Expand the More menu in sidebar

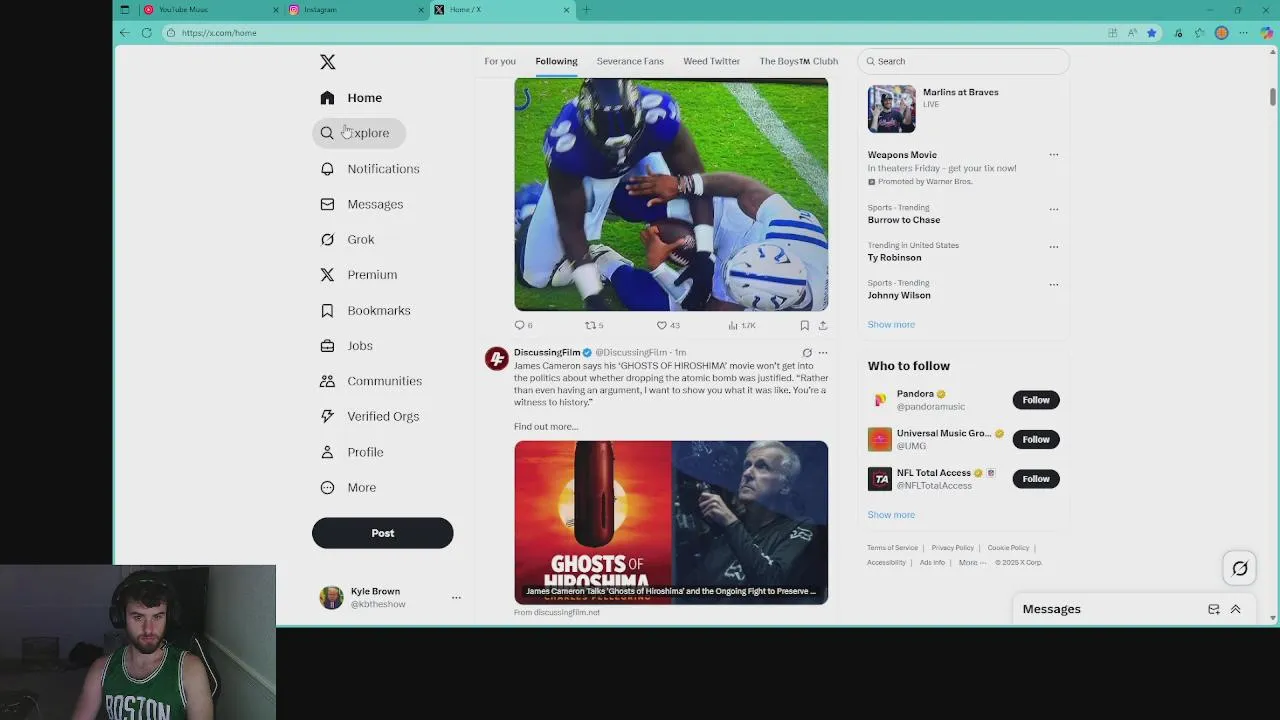[348, 488]
